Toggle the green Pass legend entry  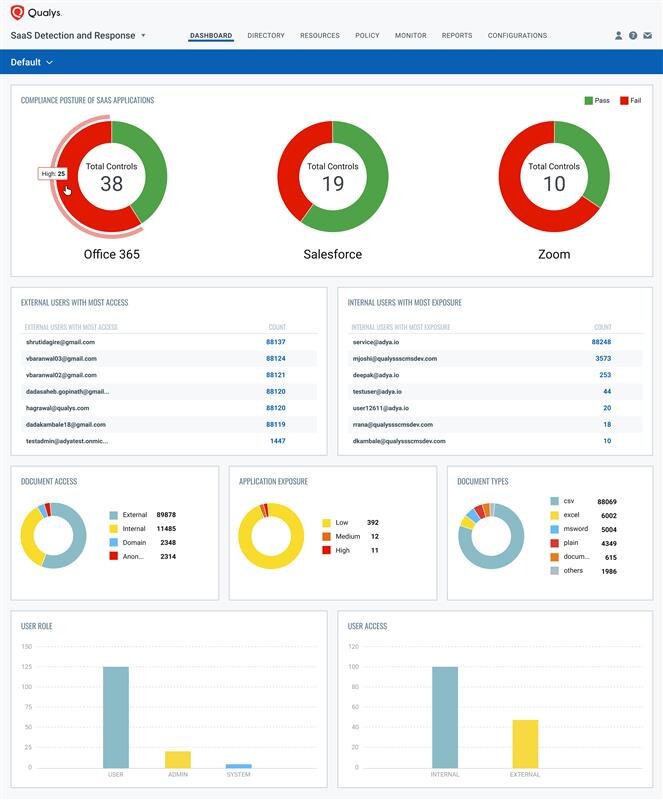[597, 101]
